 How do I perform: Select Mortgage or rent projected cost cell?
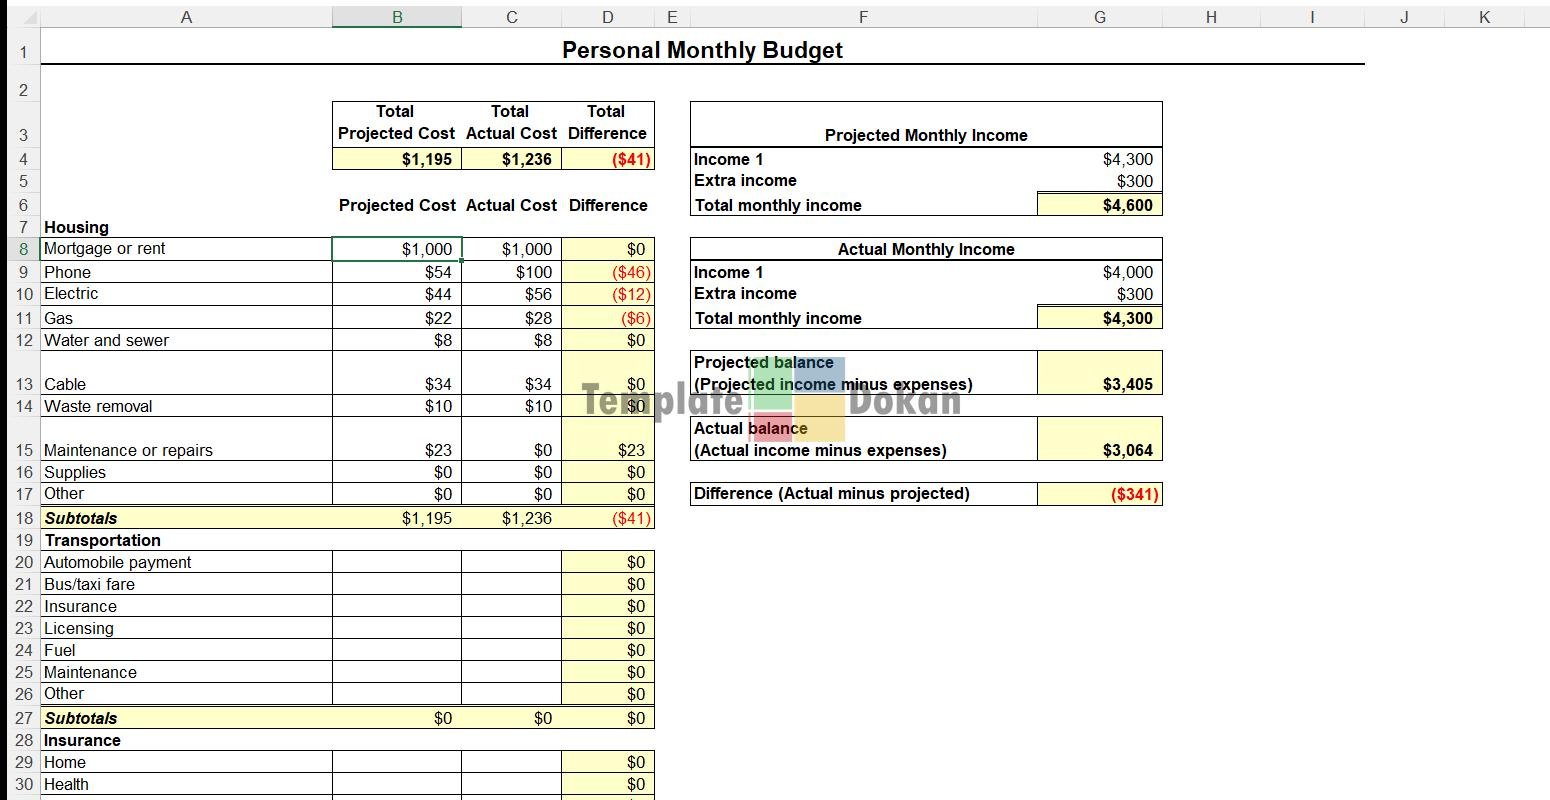(x=397, y=249)
